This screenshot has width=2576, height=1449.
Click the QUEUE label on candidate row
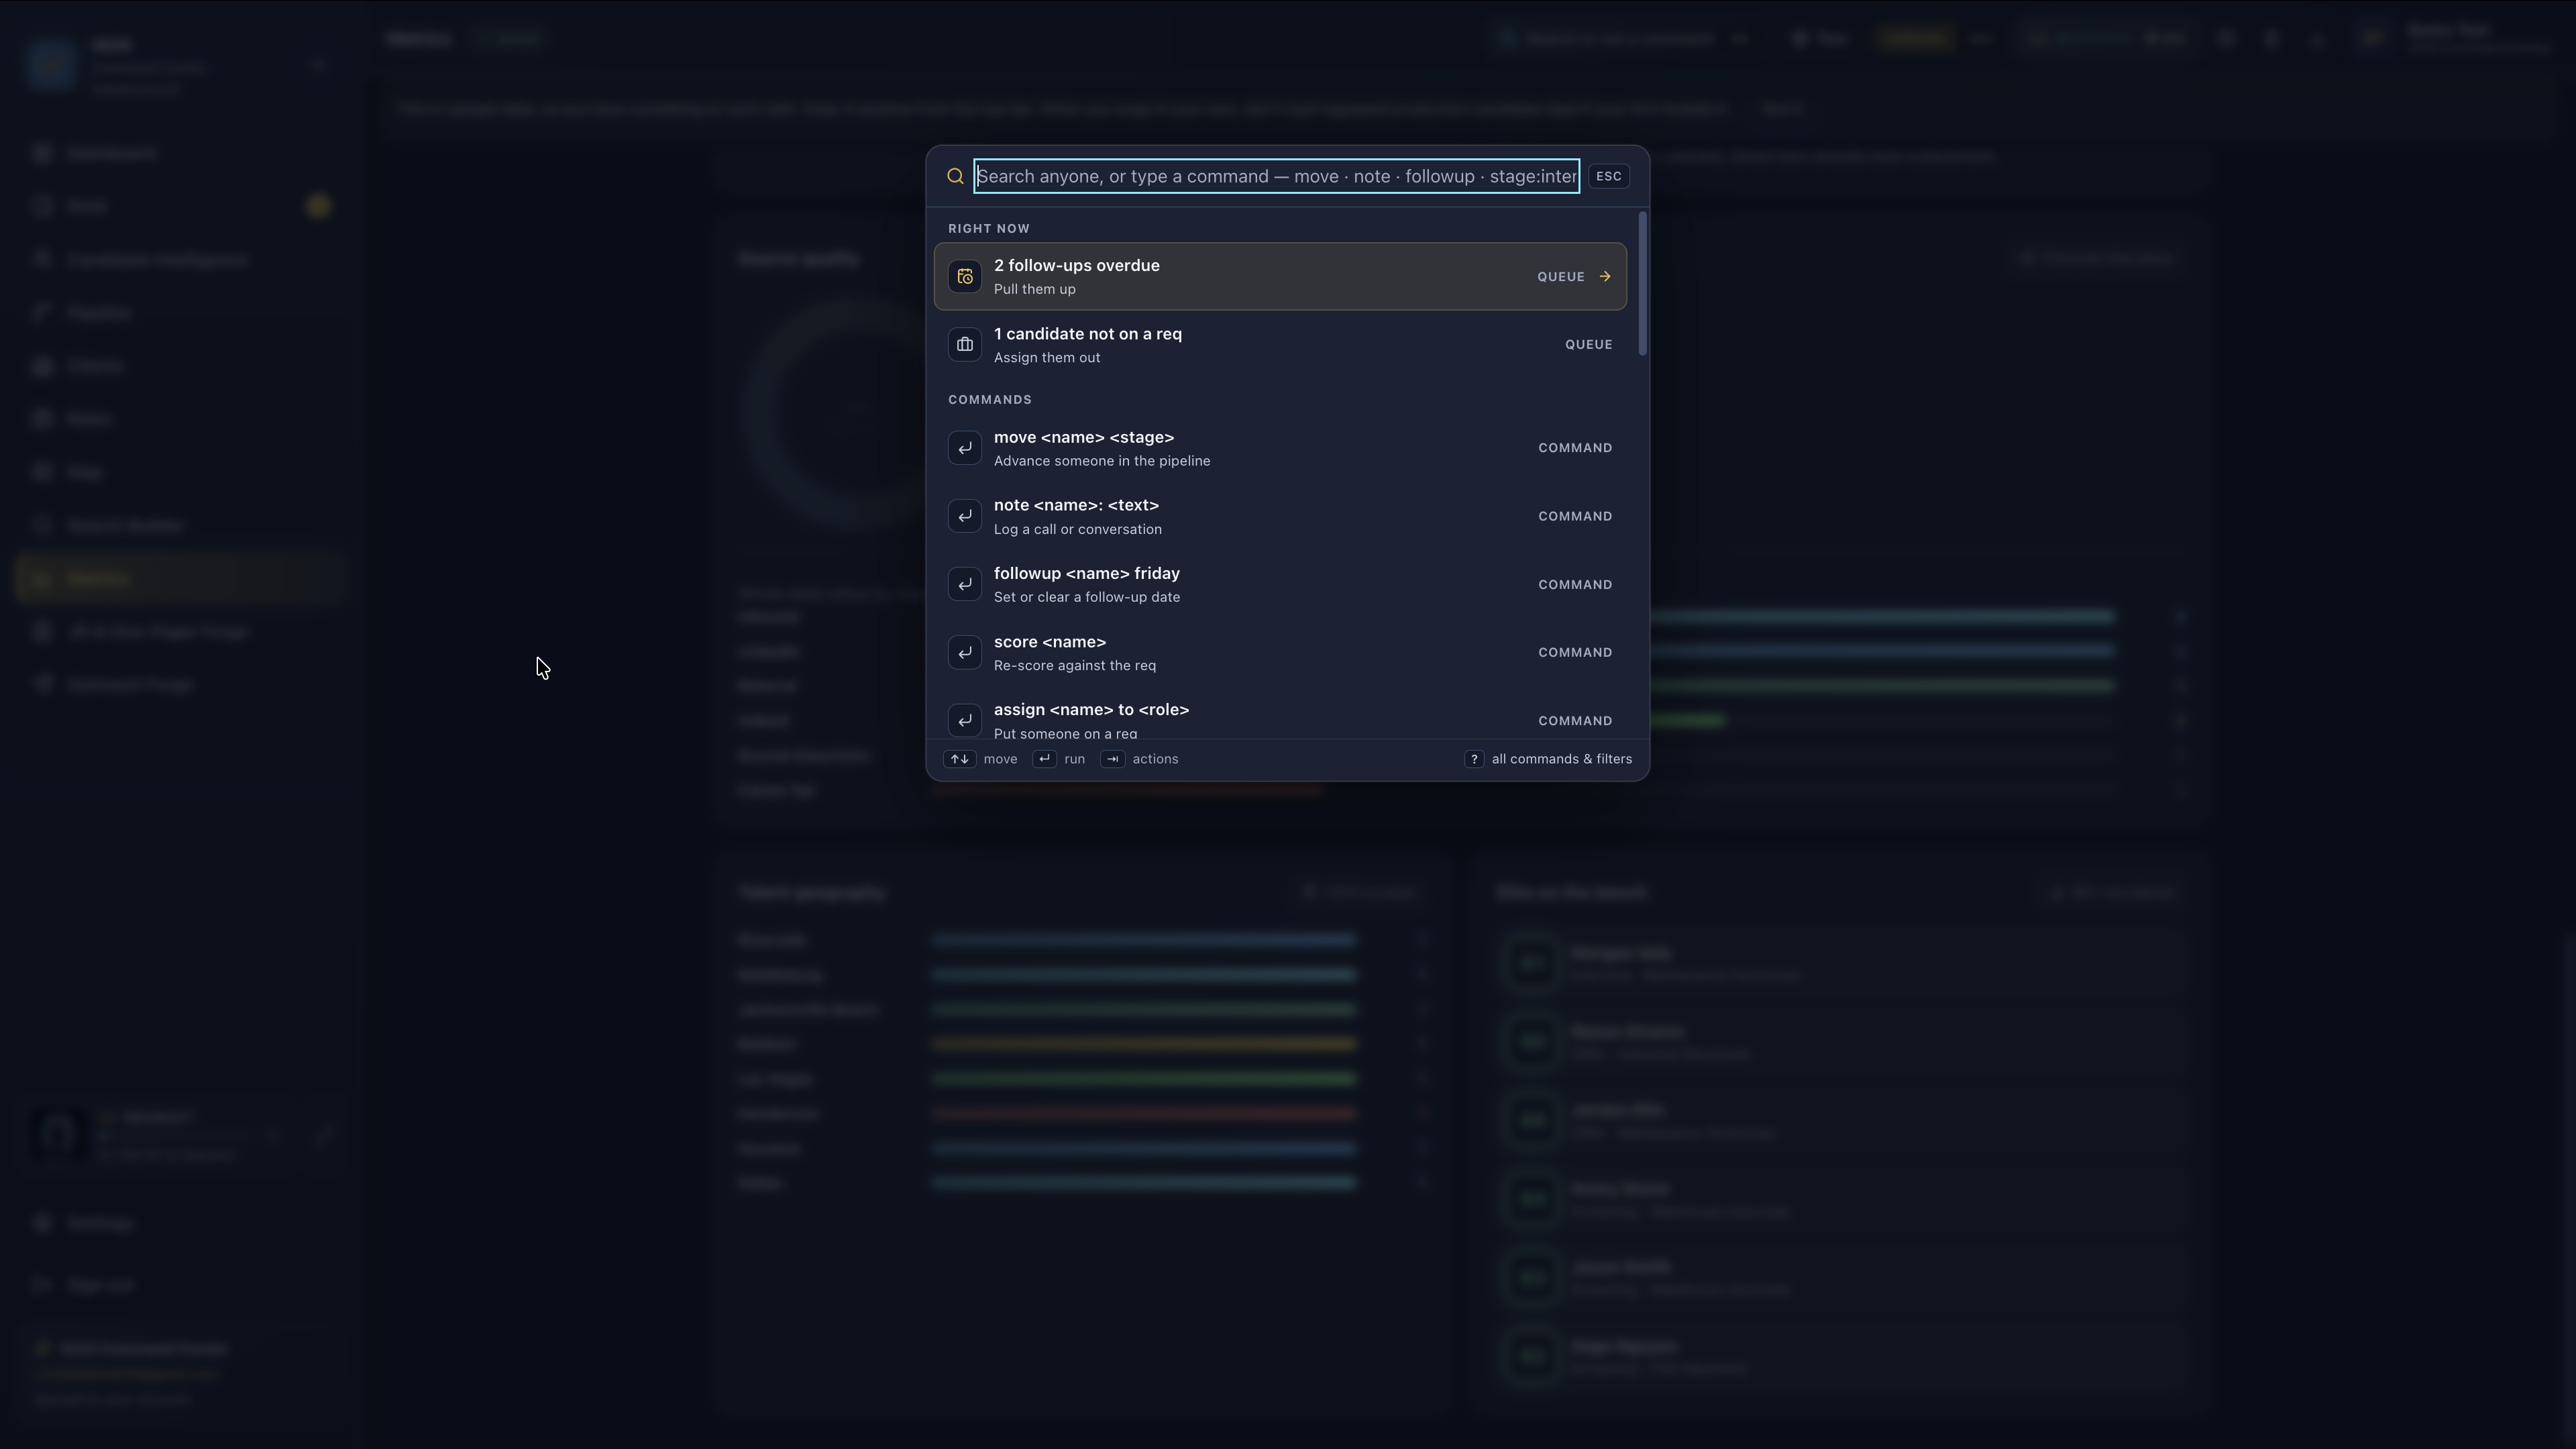(1588, 344)
